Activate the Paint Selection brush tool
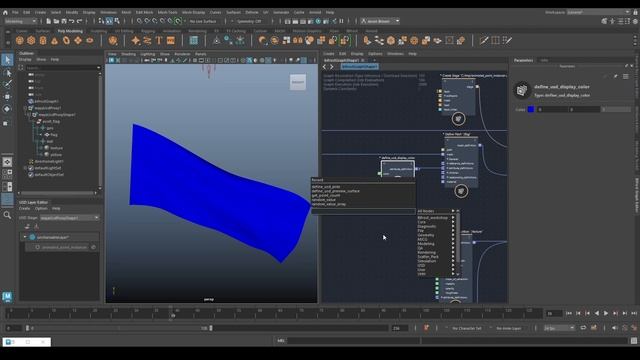The width and height of the screenshot is (640, 360). [x=7, y=84]
